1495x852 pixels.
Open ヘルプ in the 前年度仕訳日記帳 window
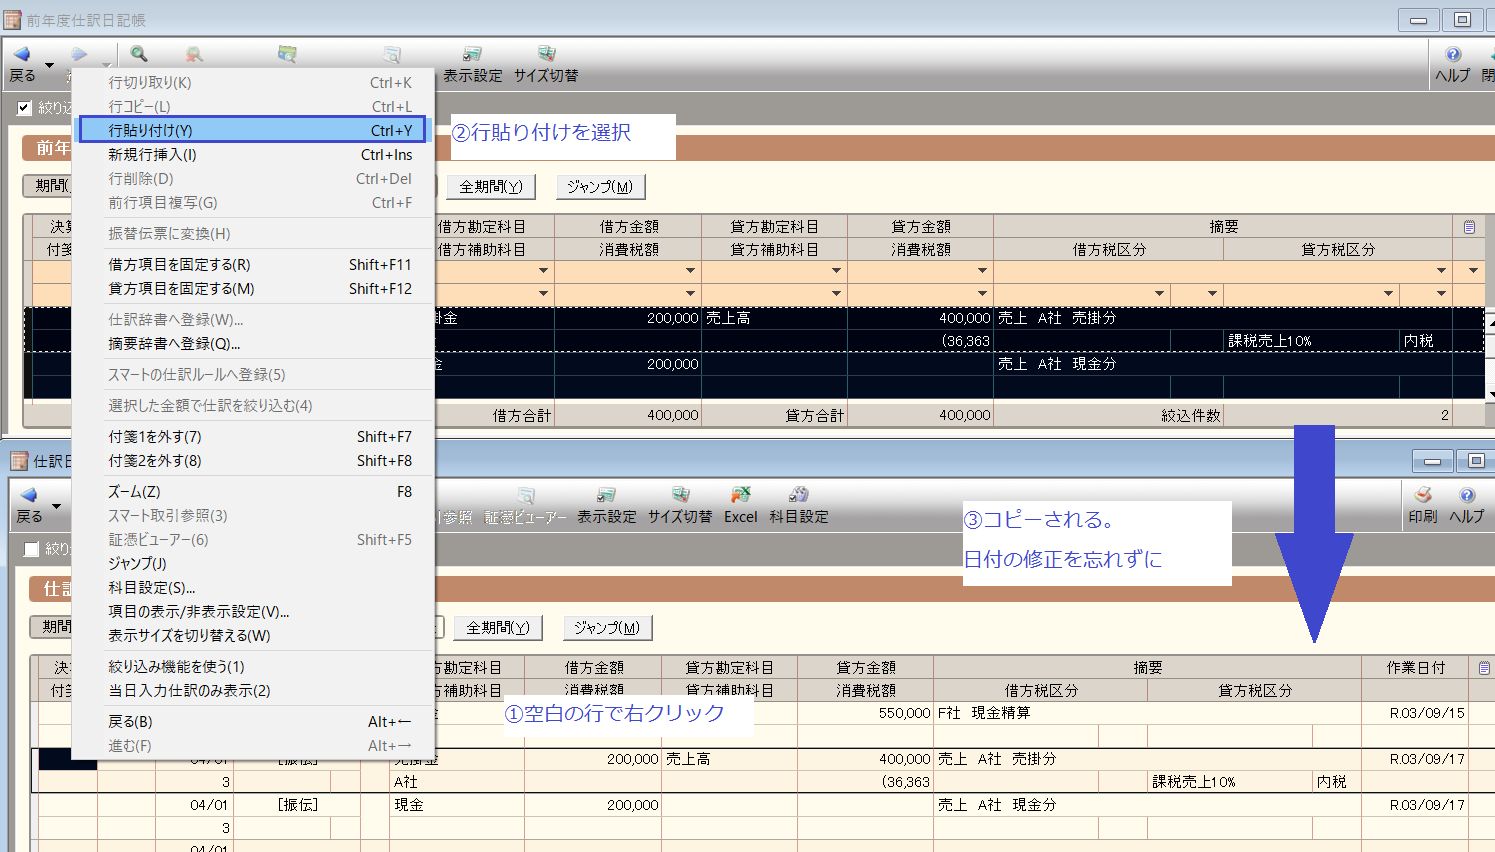1452,64
